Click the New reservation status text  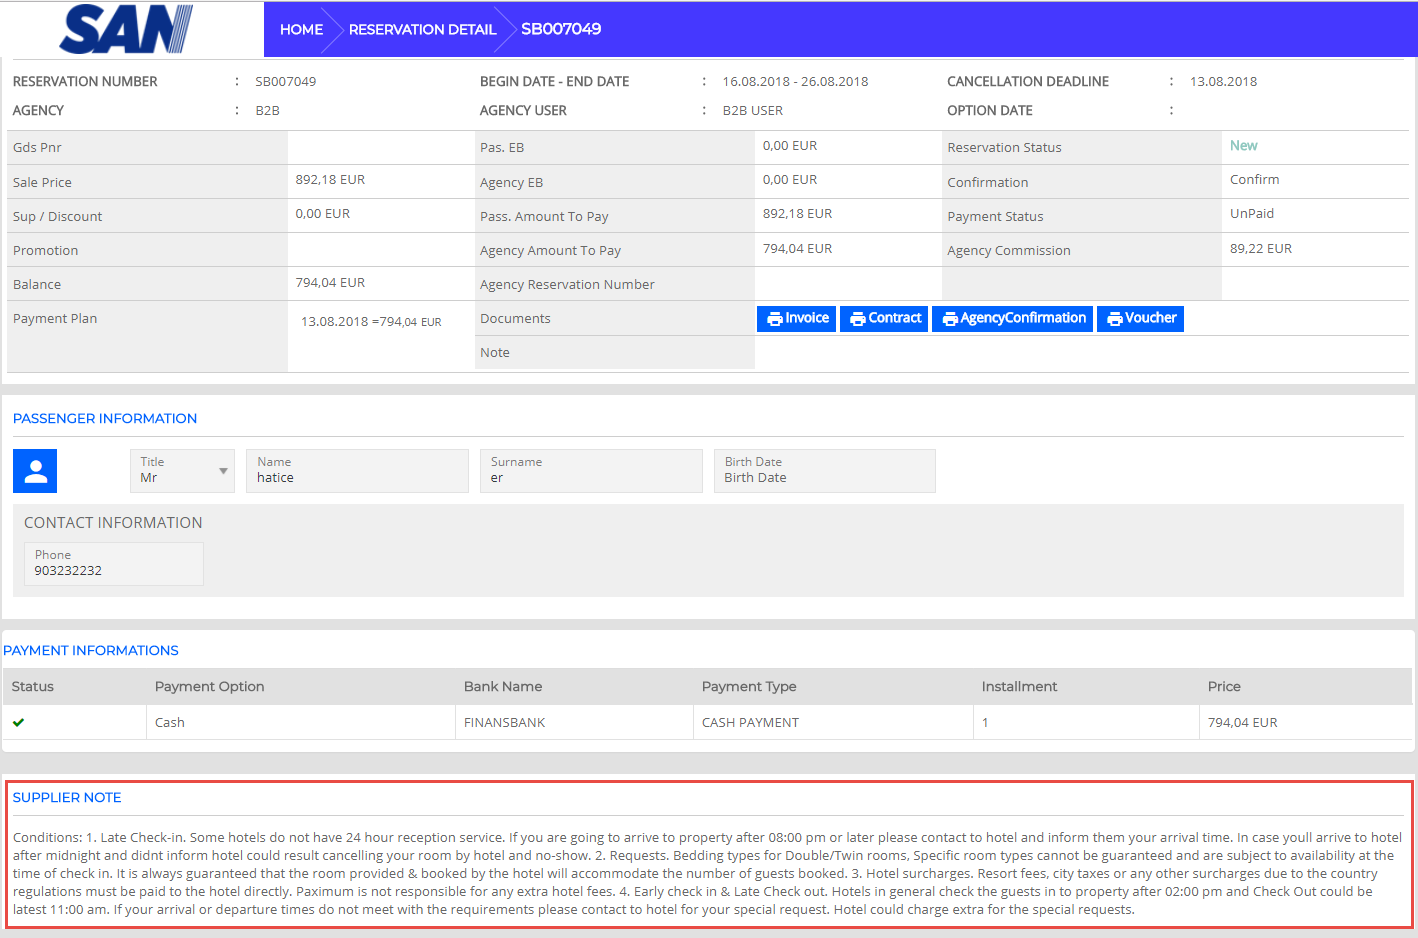(x=1243, y=146)
